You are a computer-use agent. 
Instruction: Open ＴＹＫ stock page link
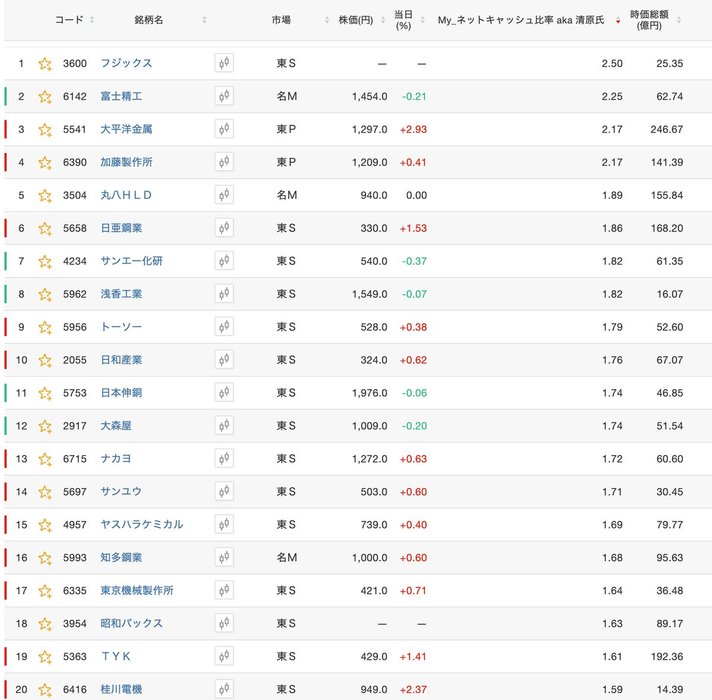[x=116, y=656]
